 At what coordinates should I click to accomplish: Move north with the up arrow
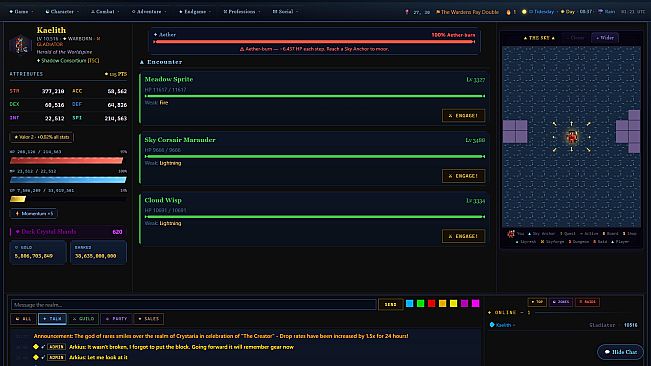coord(572,124)
